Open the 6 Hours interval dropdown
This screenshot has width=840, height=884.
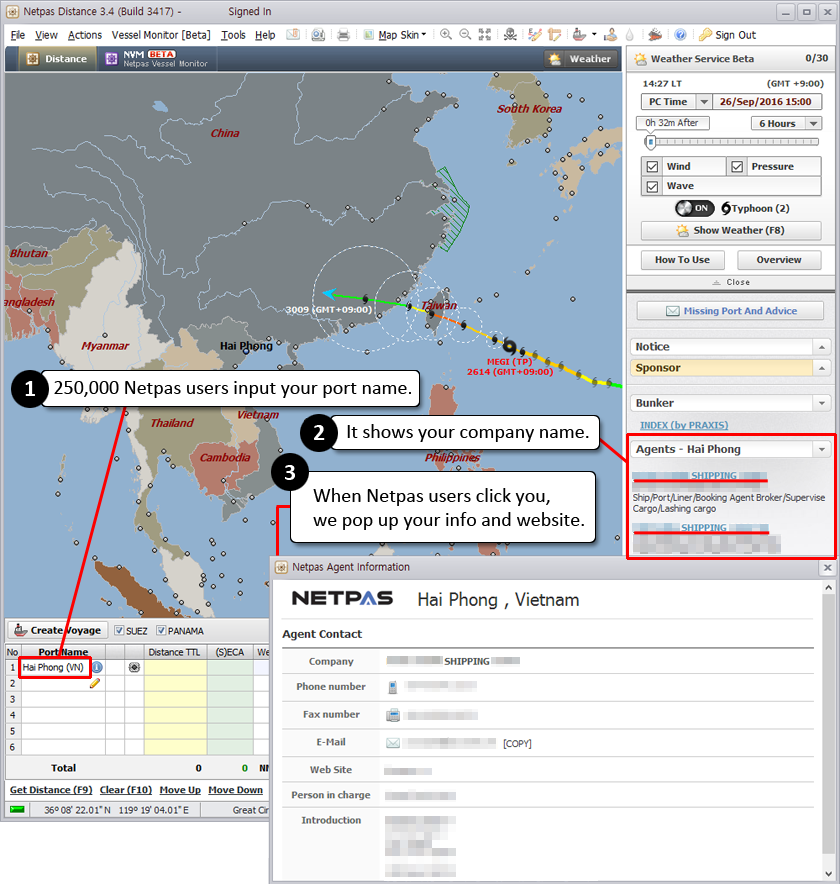coord(814,123)
